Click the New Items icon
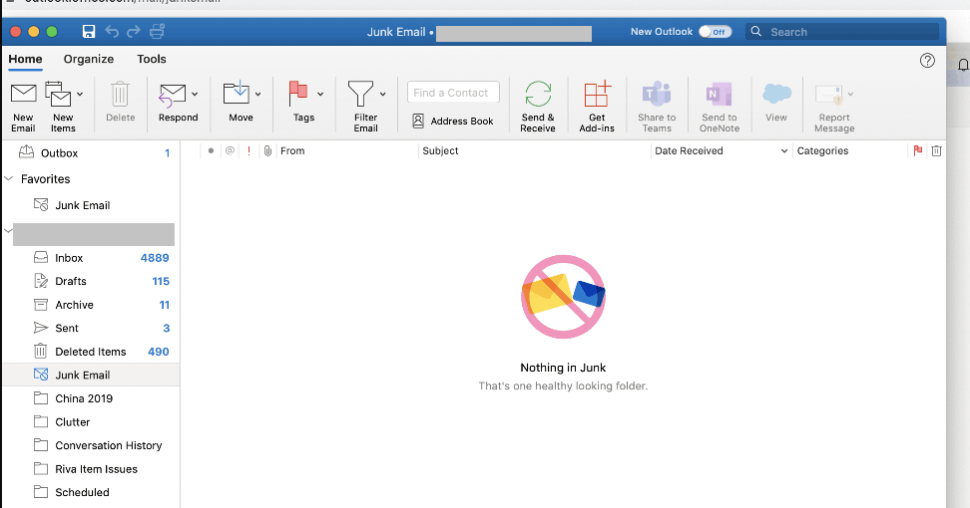The image size is (970, 508). pyautogui.click(x=58, y=94)
